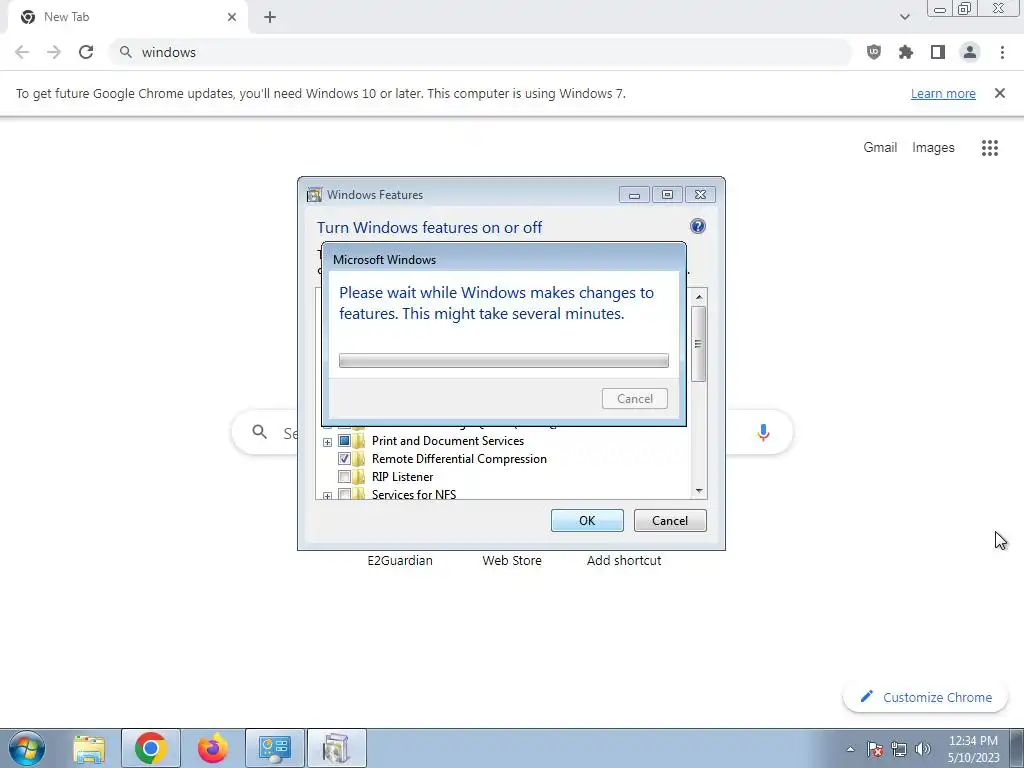Toggle the Print and Document Services checkbox
Image resolution: width=1024 pixels, height=768 pixels.
pos(344,441)
